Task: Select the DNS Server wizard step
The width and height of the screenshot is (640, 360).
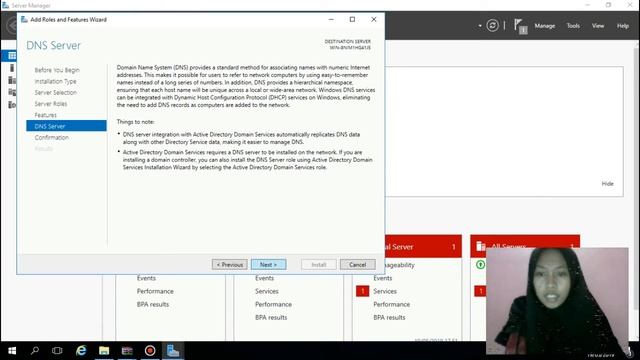Action: (66, 126)
